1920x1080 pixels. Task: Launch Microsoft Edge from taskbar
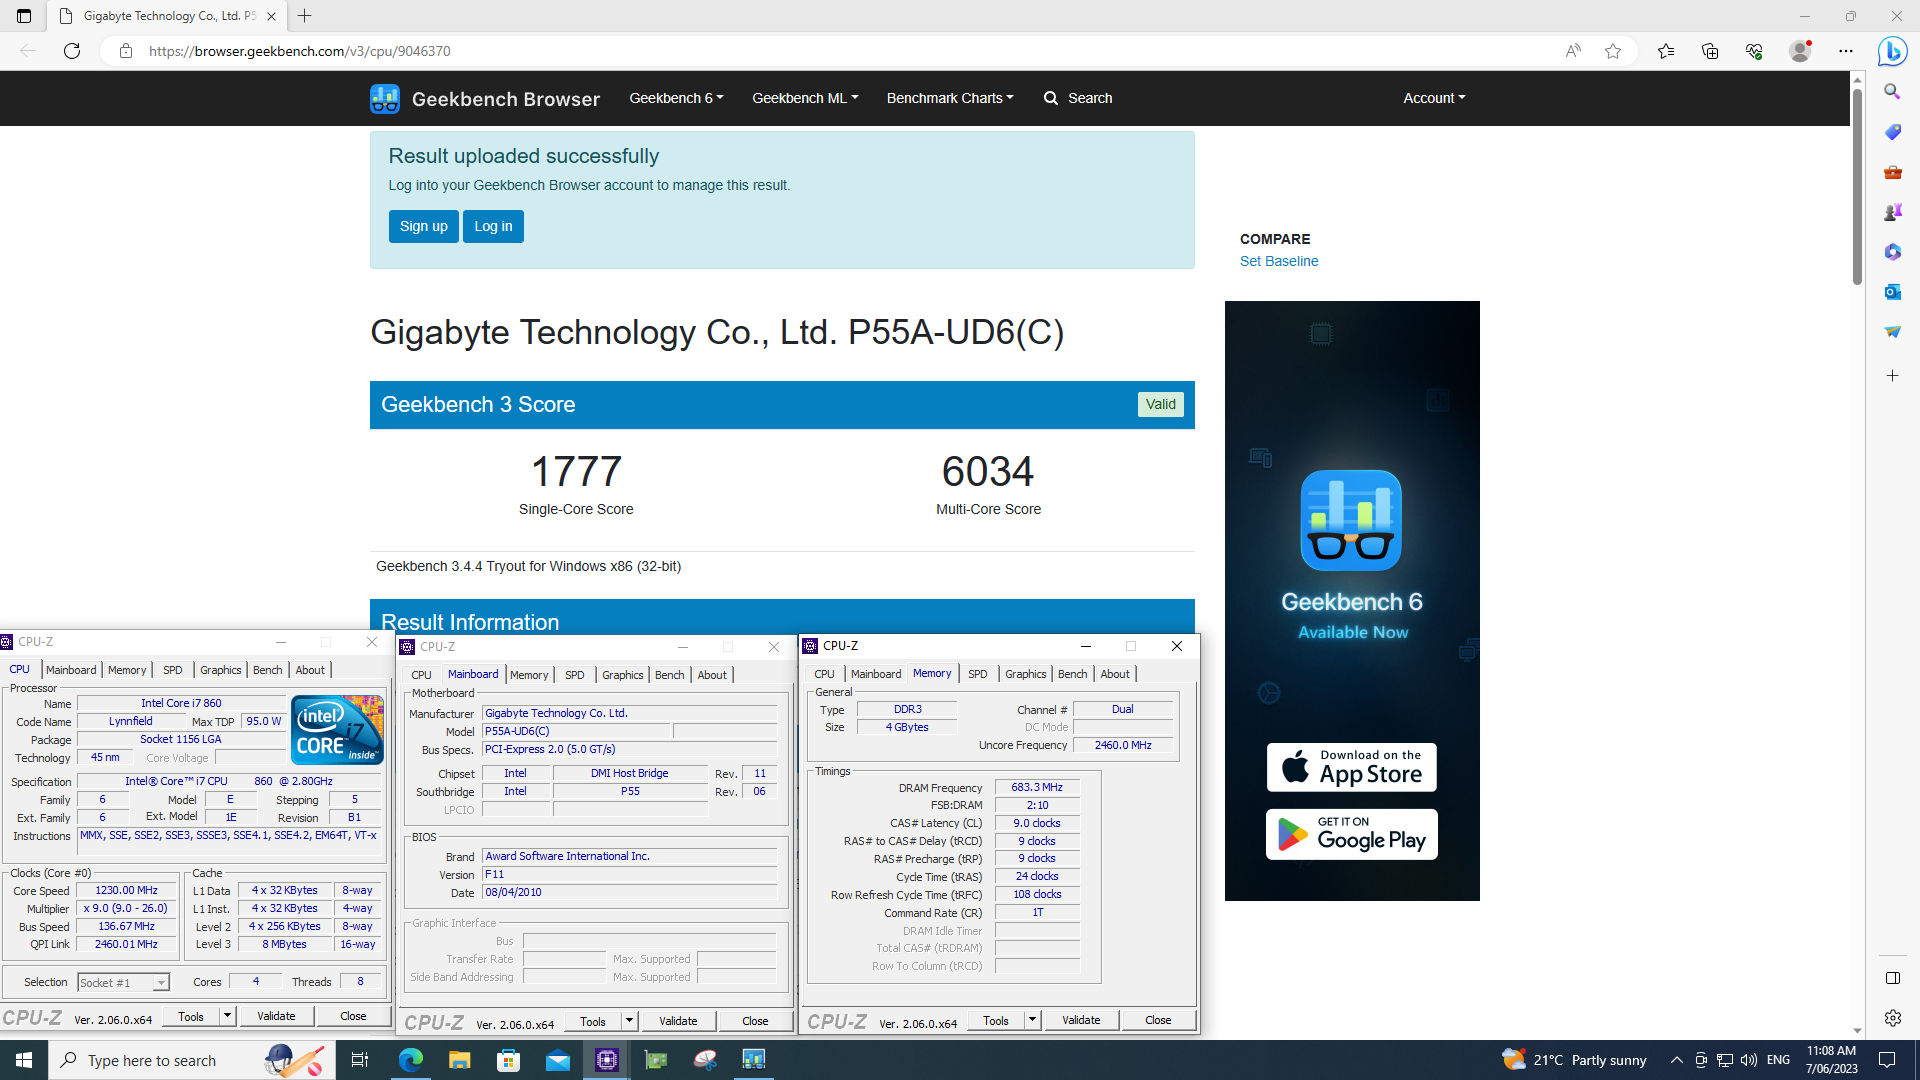410,1060
